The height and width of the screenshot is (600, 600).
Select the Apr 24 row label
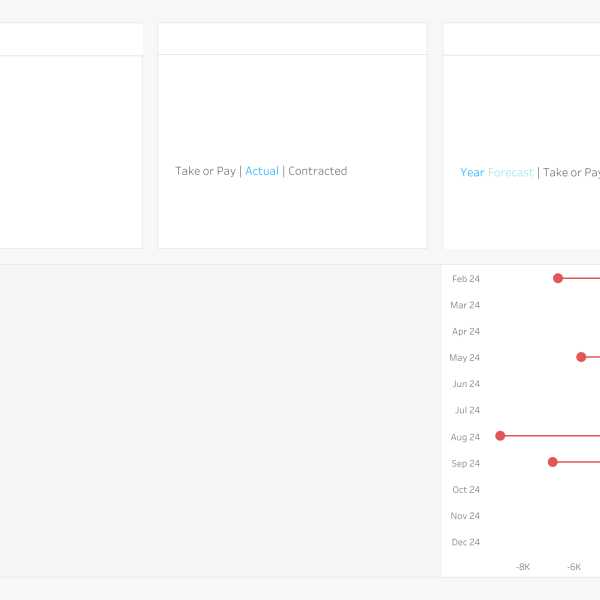(466, 331)
